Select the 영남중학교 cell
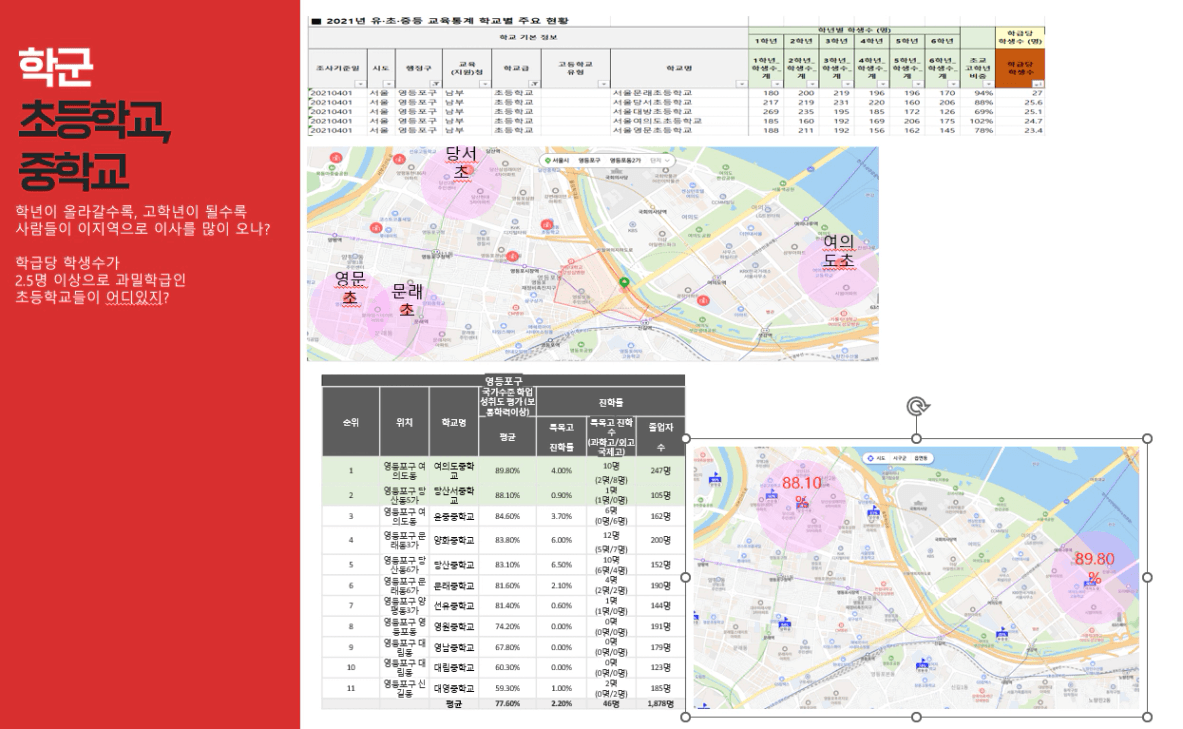Image resolution: width=1183 pixels, height=729 pixels. (x=454, y=647)
